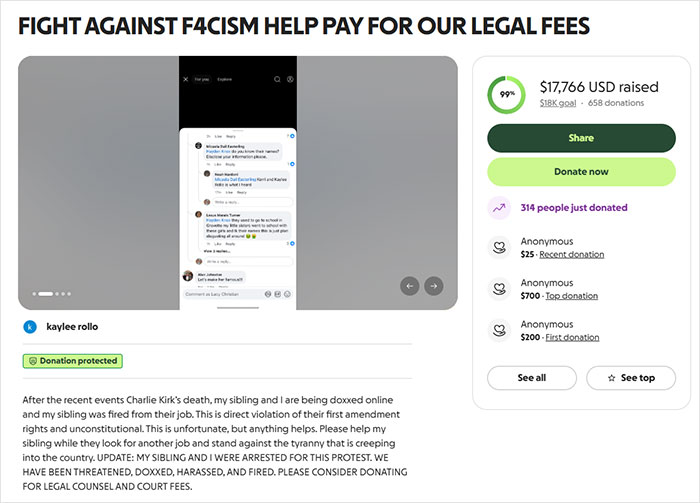700x503 pixels.
Task: Click the Donate now button
Action: coord(581,172)
